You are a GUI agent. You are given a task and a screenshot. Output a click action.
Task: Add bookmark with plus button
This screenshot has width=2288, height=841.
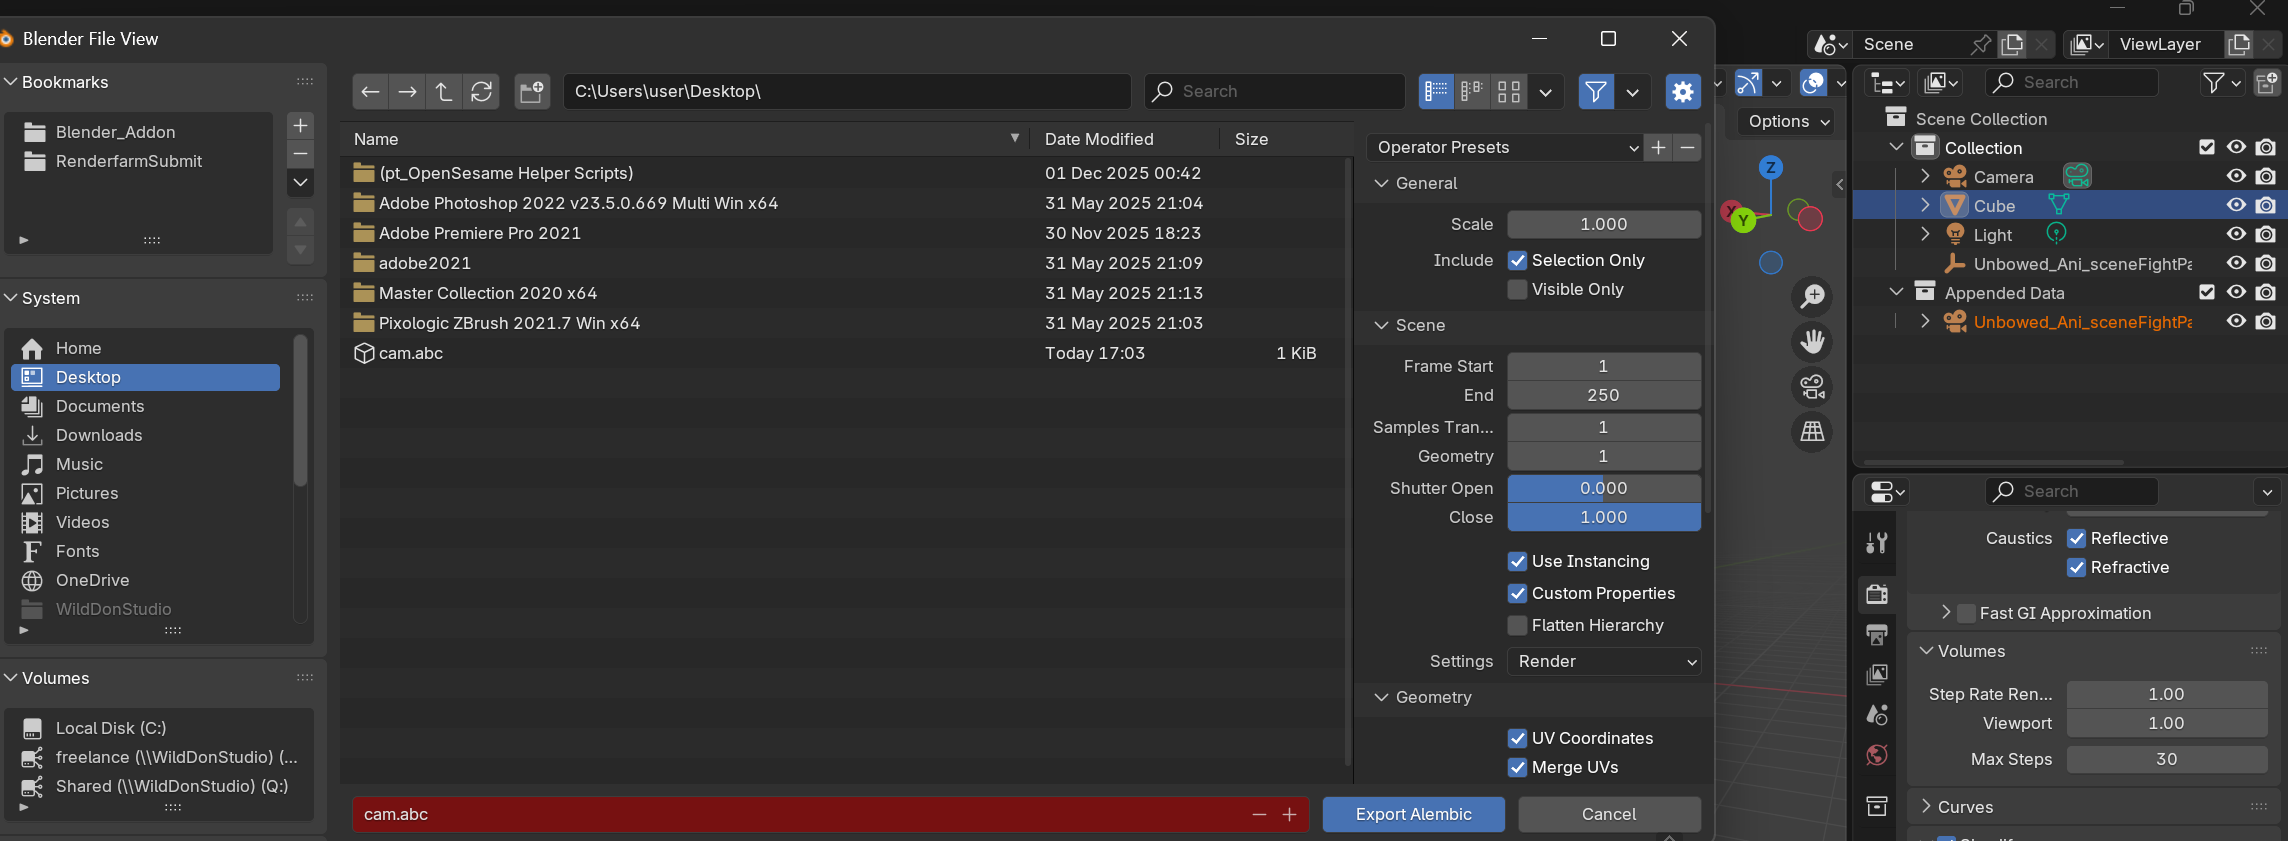click(x=300, y=126)
